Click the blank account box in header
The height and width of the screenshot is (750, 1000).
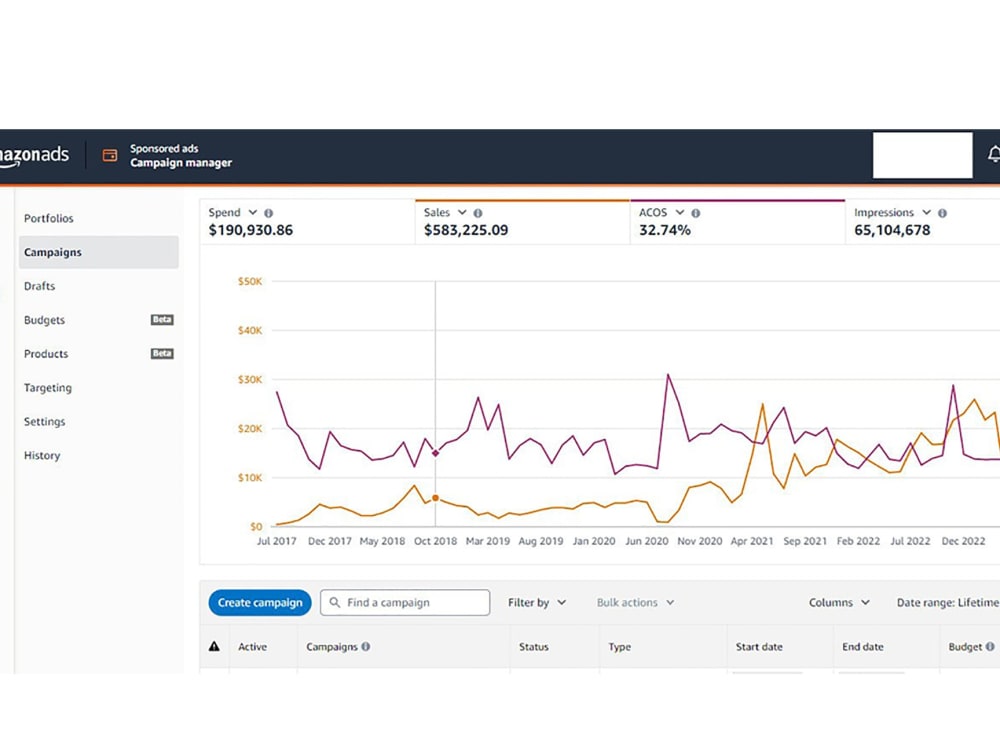point(922,155)
